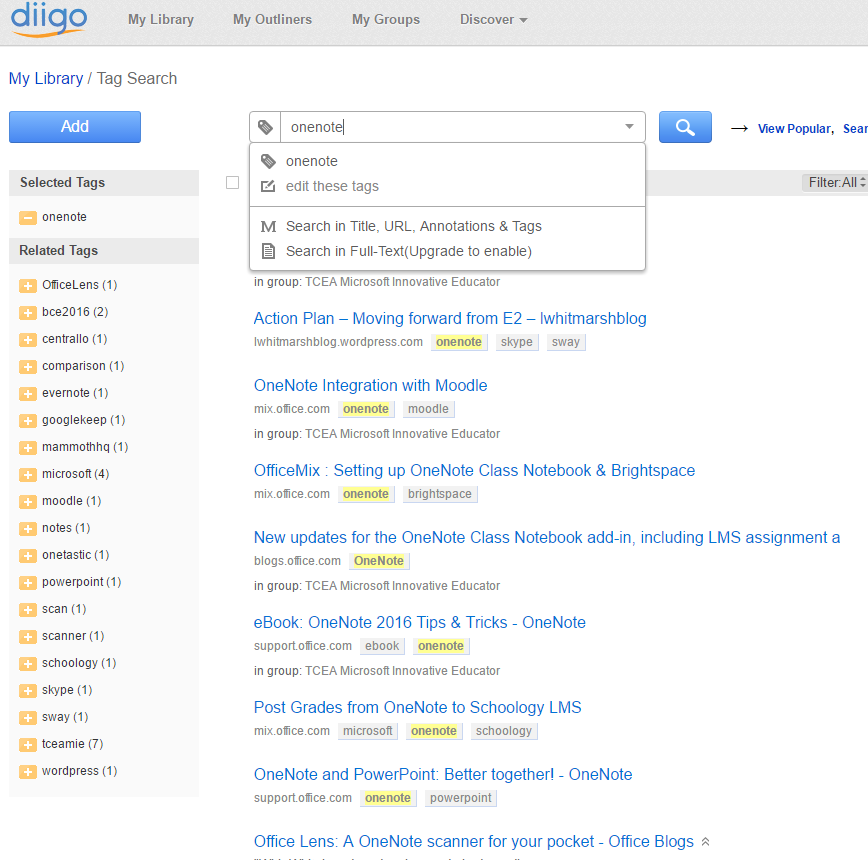Screen dimensions: 868x860
Task: Go to My Groups in navigation bar
Action: pyautogui.click(x=386, y=20)
